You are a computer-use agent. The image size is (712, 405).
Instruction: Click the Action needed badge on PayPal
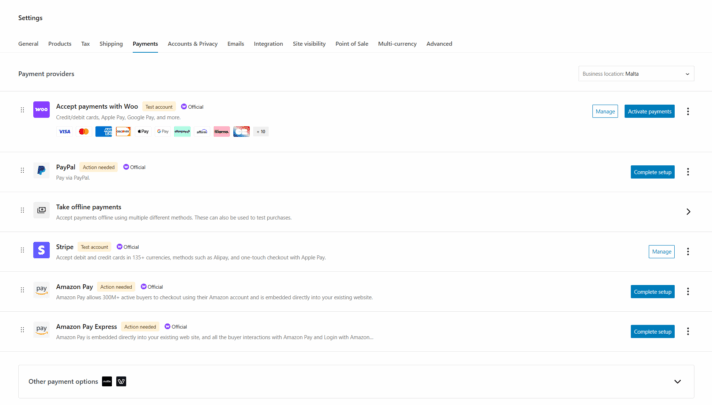(99, 167)
